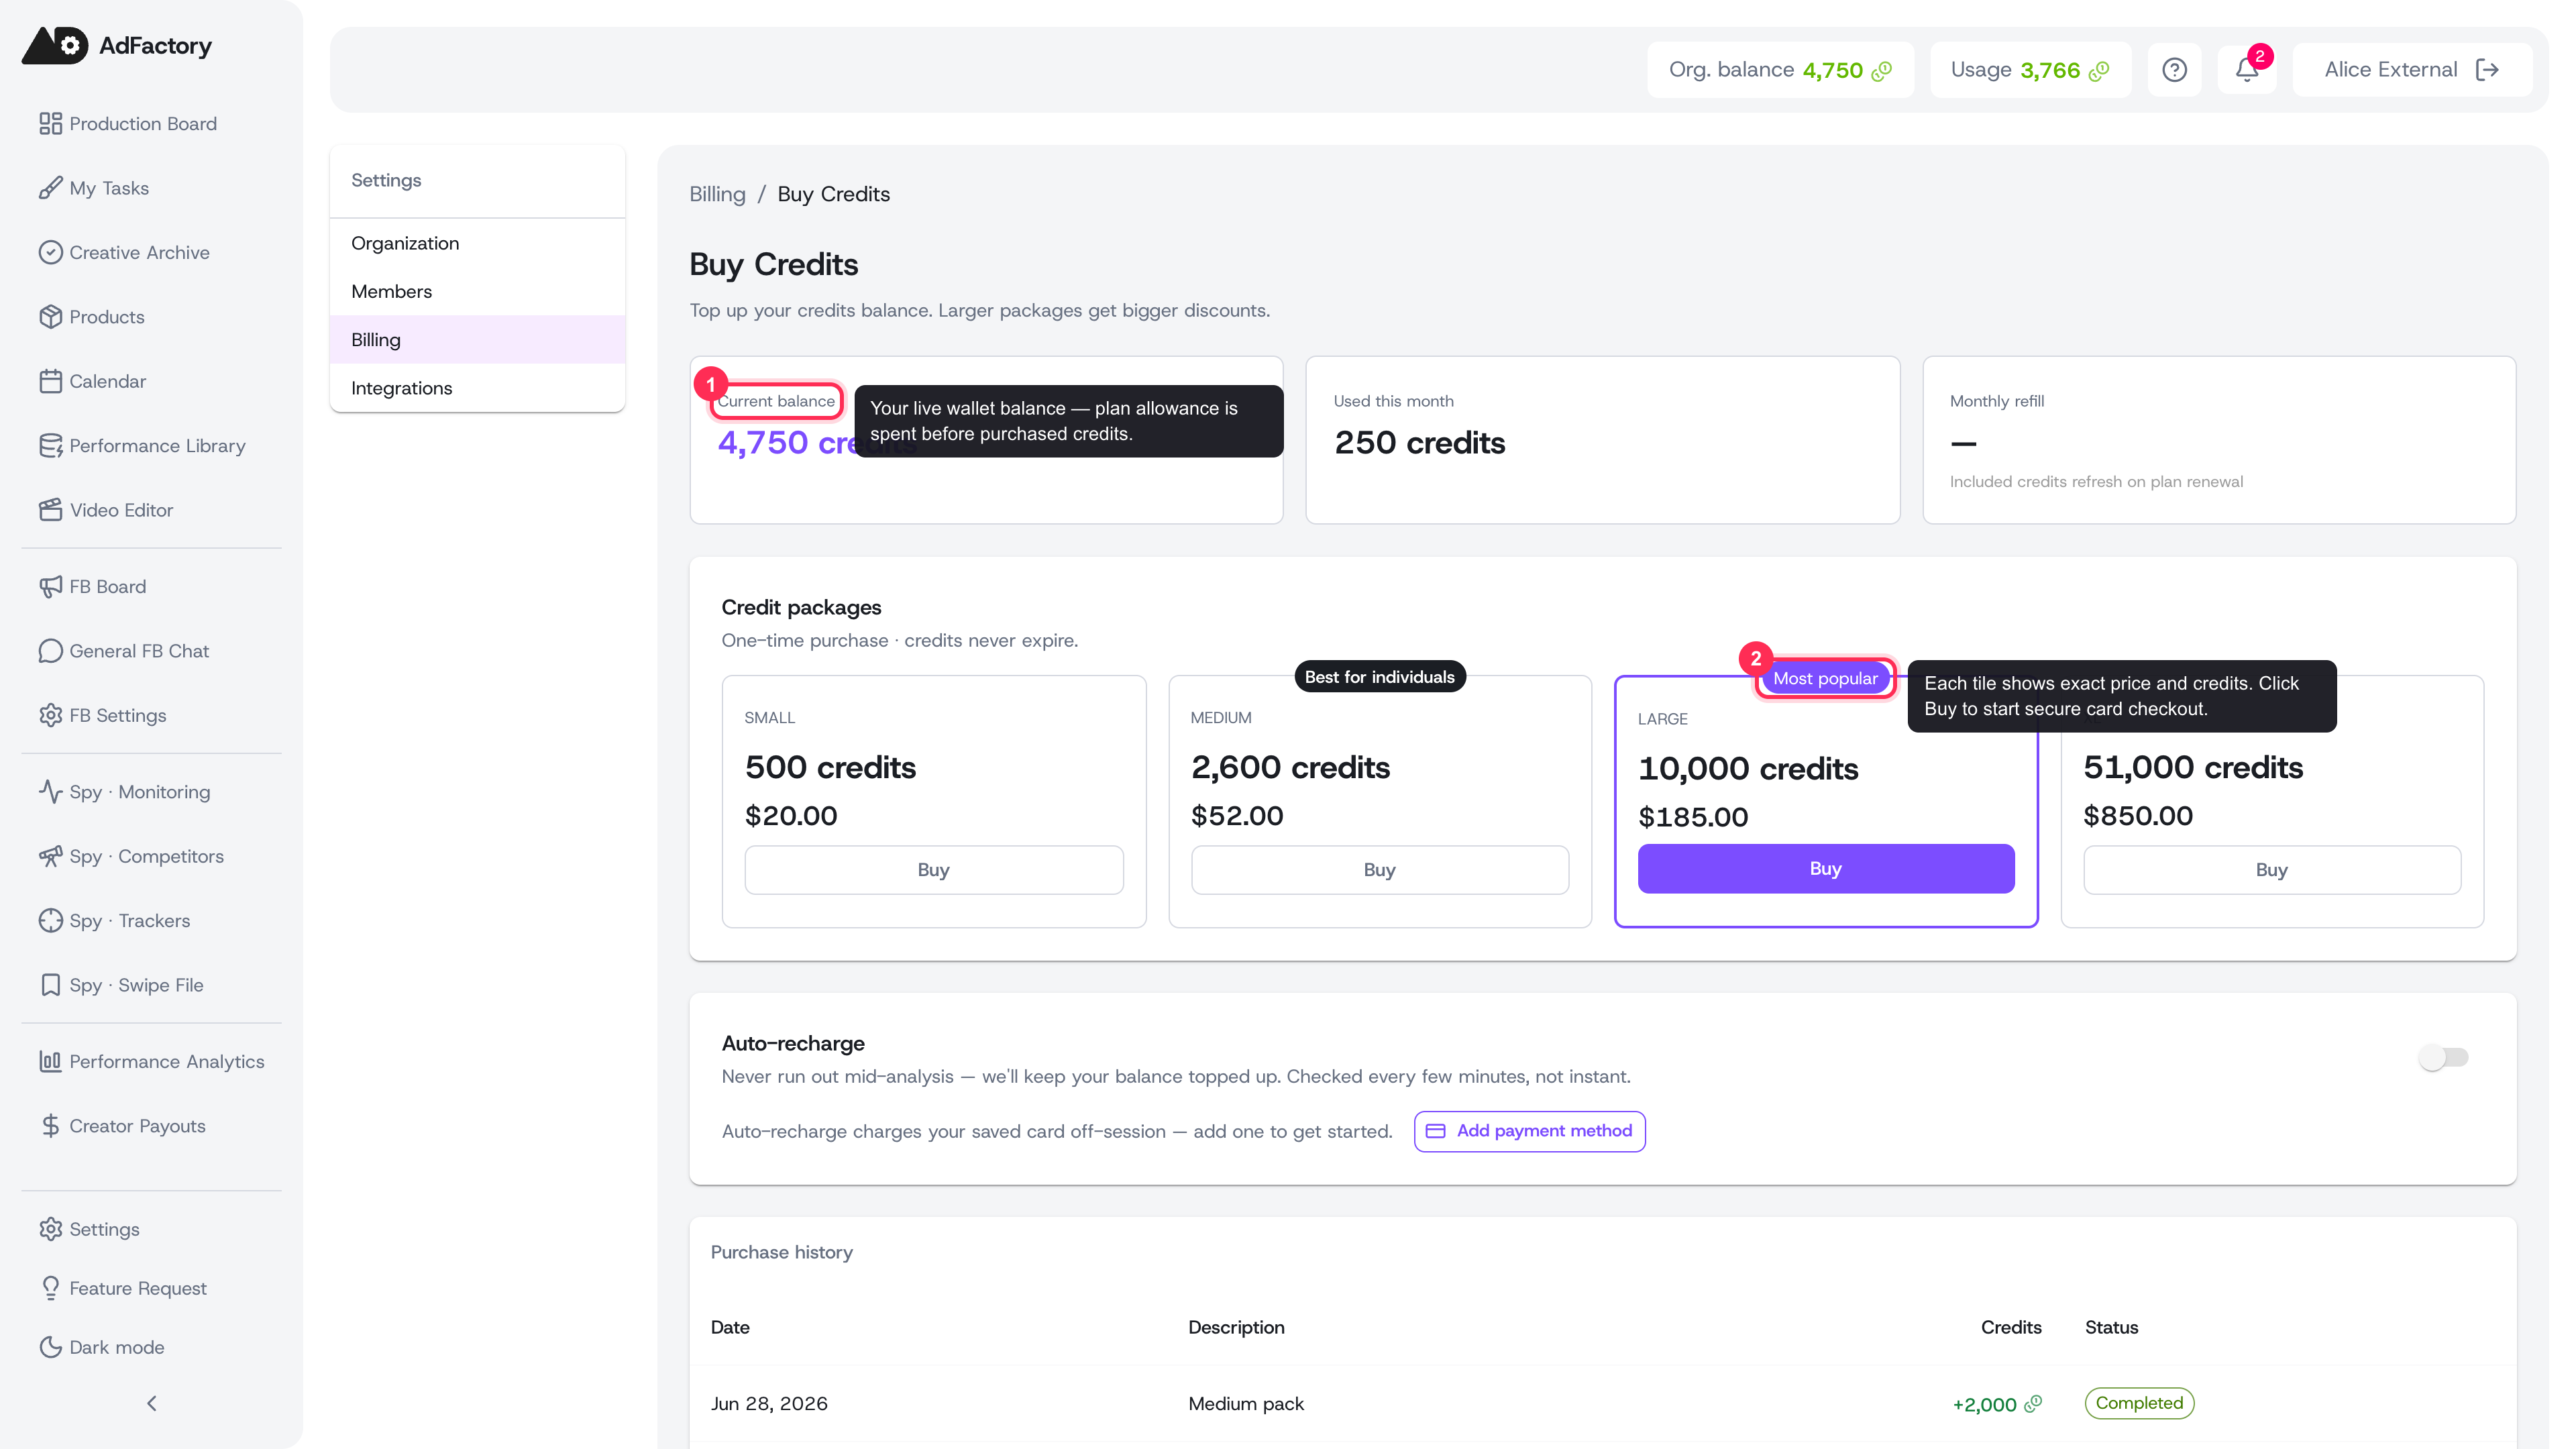Click the +2,000 credits value
The image size is (2576, 1449).
pos(1984,1404)
